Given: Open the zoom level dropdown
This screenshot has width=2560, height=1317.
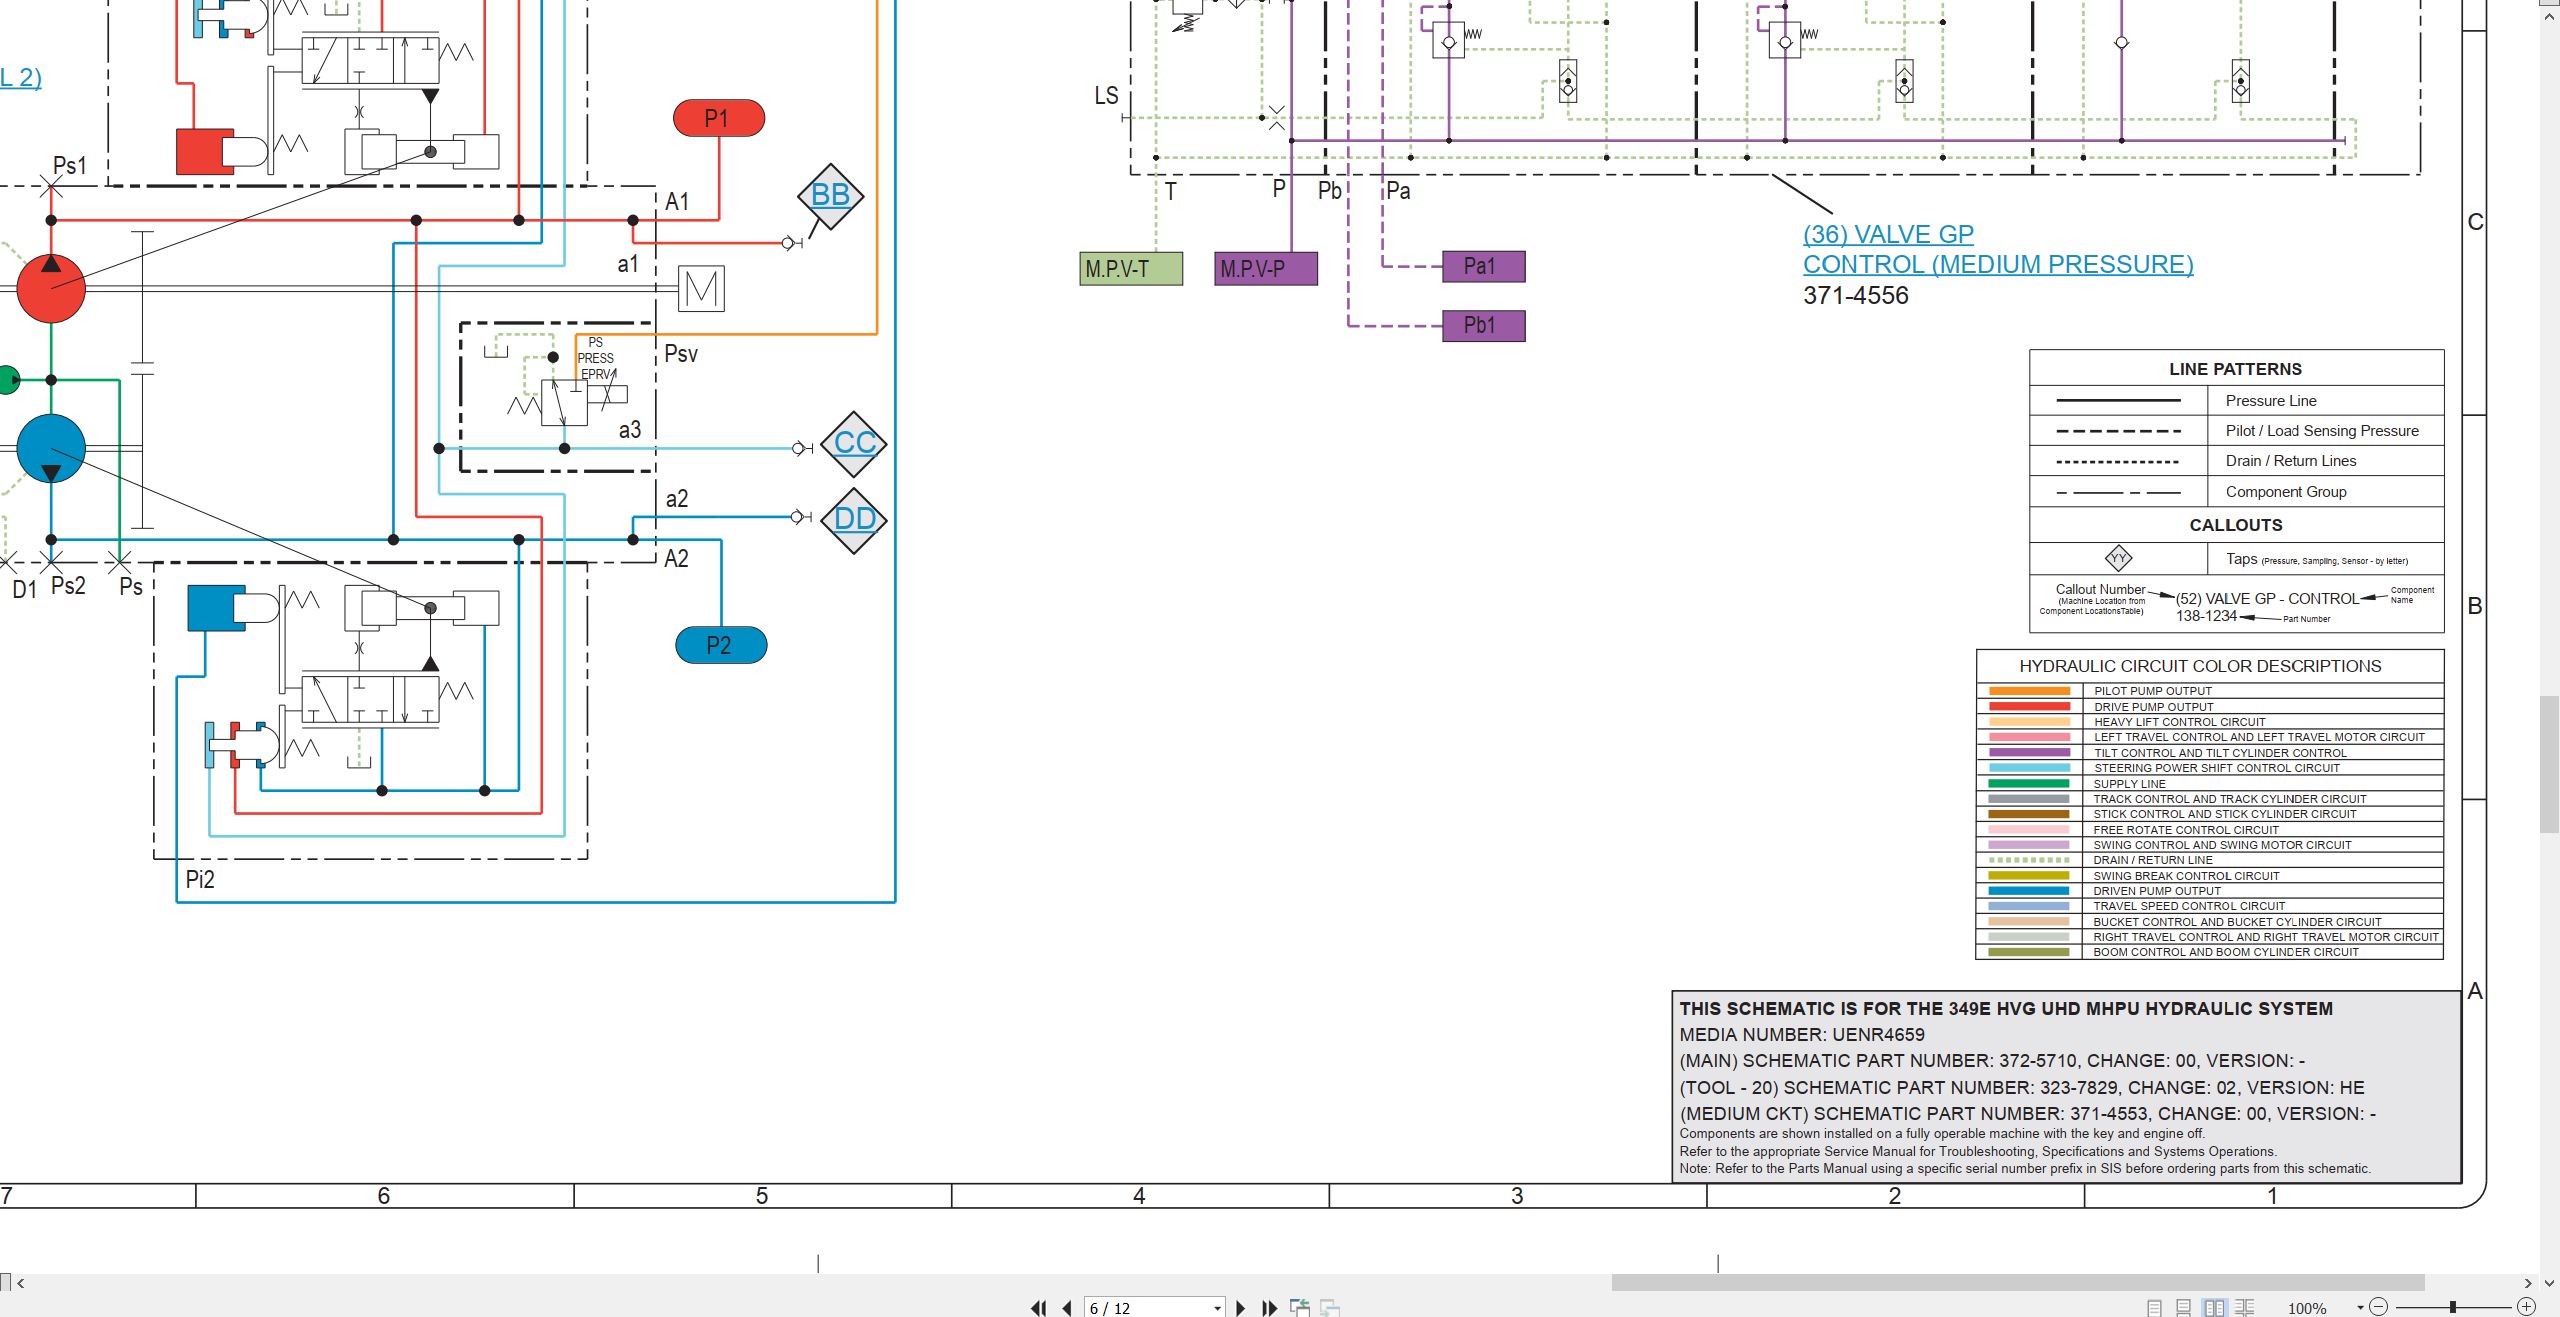Looking at the screenshot, I should (2360, 1308).
